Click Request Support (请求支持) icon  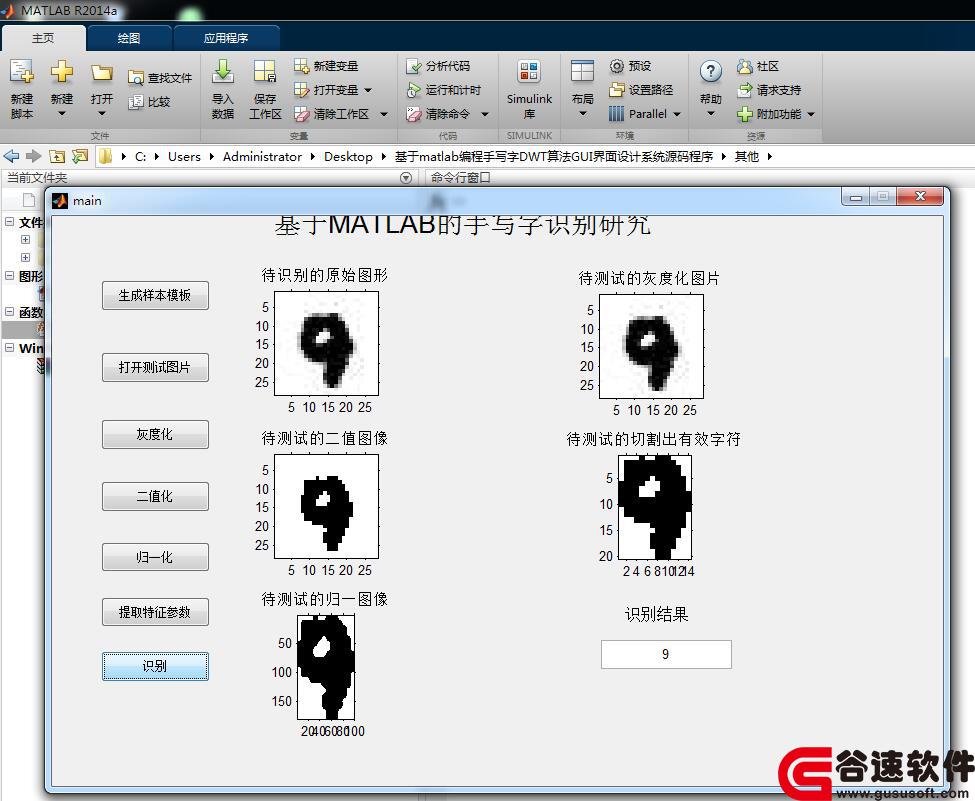744,90
